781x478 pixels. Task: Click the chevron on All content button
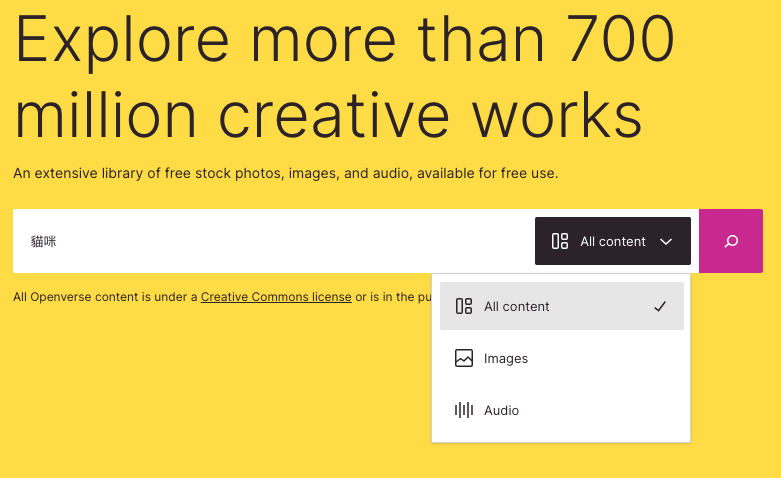tap(666, 241)
